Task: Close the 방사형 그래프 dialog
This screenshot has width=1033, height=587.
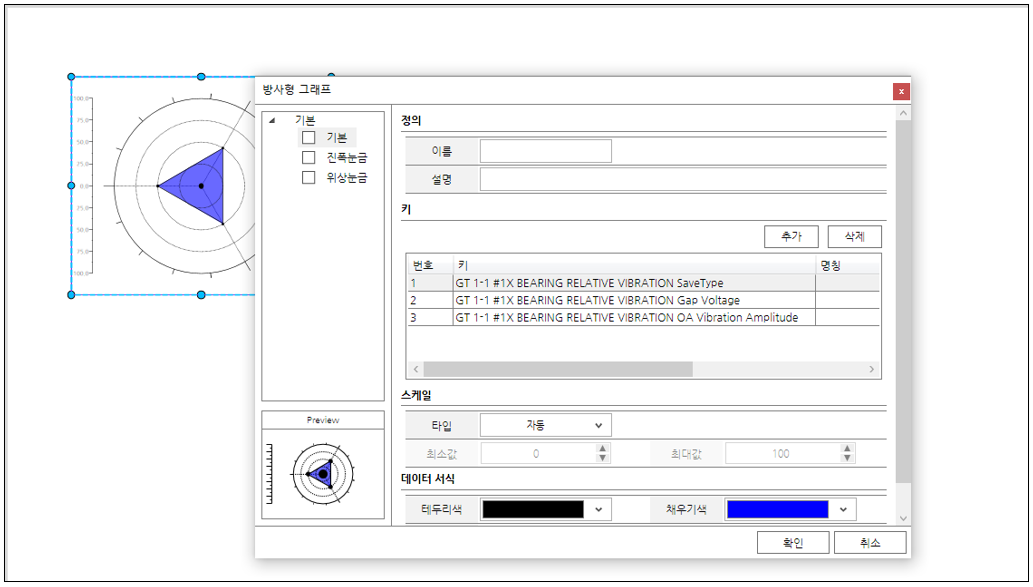Action: pos(901,92)
